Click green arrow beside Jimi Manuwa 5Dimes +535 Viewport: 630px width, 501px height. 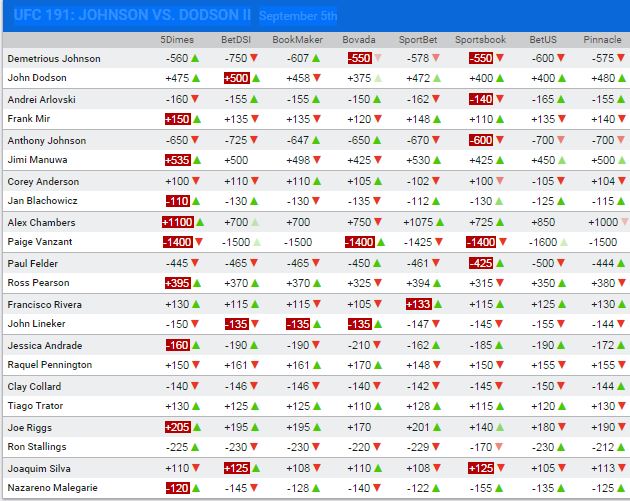coord(197,160)
